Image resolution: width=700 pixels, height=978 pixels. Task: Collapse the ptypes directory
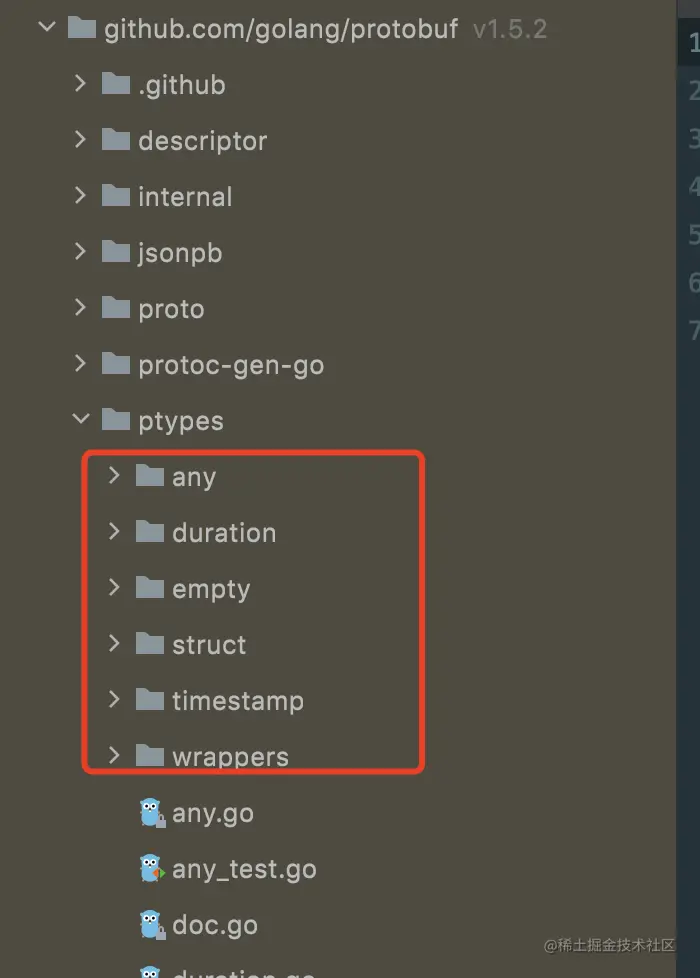click(82, 420)
